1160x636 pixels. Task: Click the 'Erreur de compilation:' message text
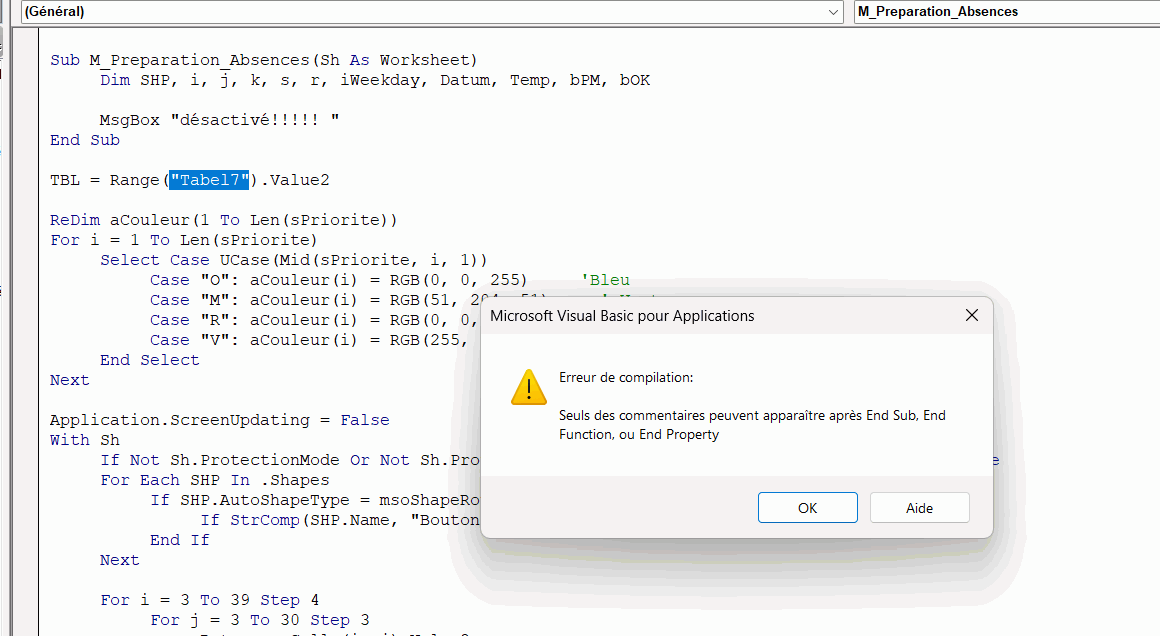[x=626, y=377]
